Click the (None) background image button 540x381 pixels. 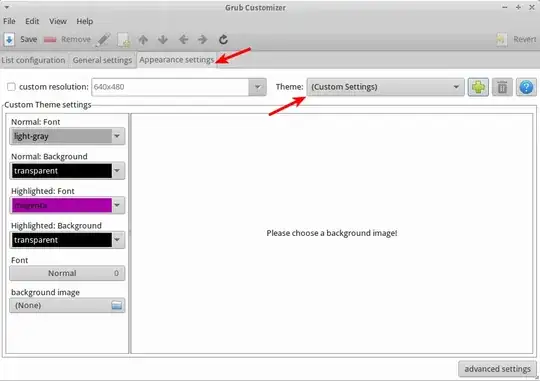point(67,306)
